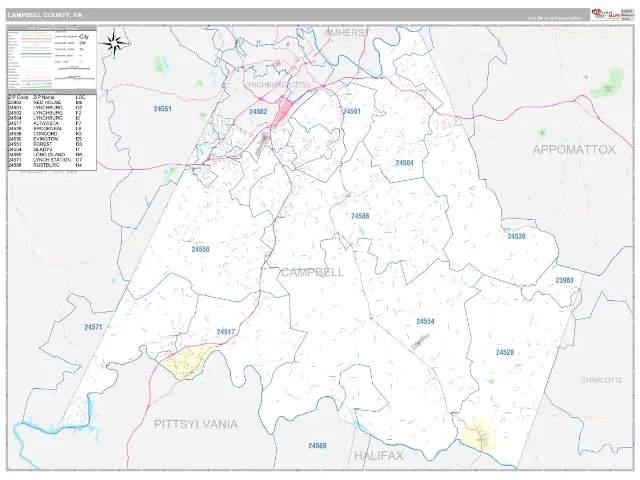This screenshot has height=480, width=640.
Task: Click the compass rose on the map
Action: tap(115, 42)
